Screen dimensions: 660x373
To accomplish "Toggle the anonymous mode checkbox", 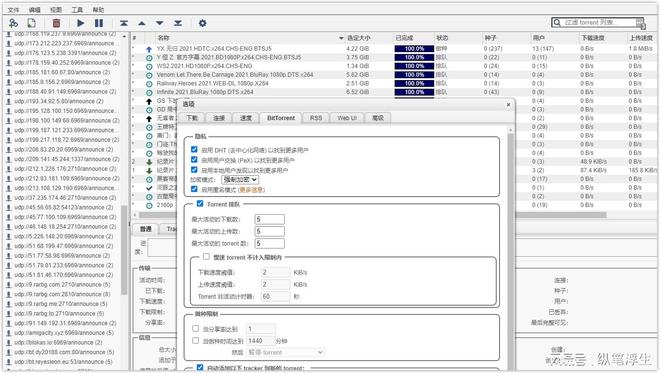I will click(x=194, y=189).
